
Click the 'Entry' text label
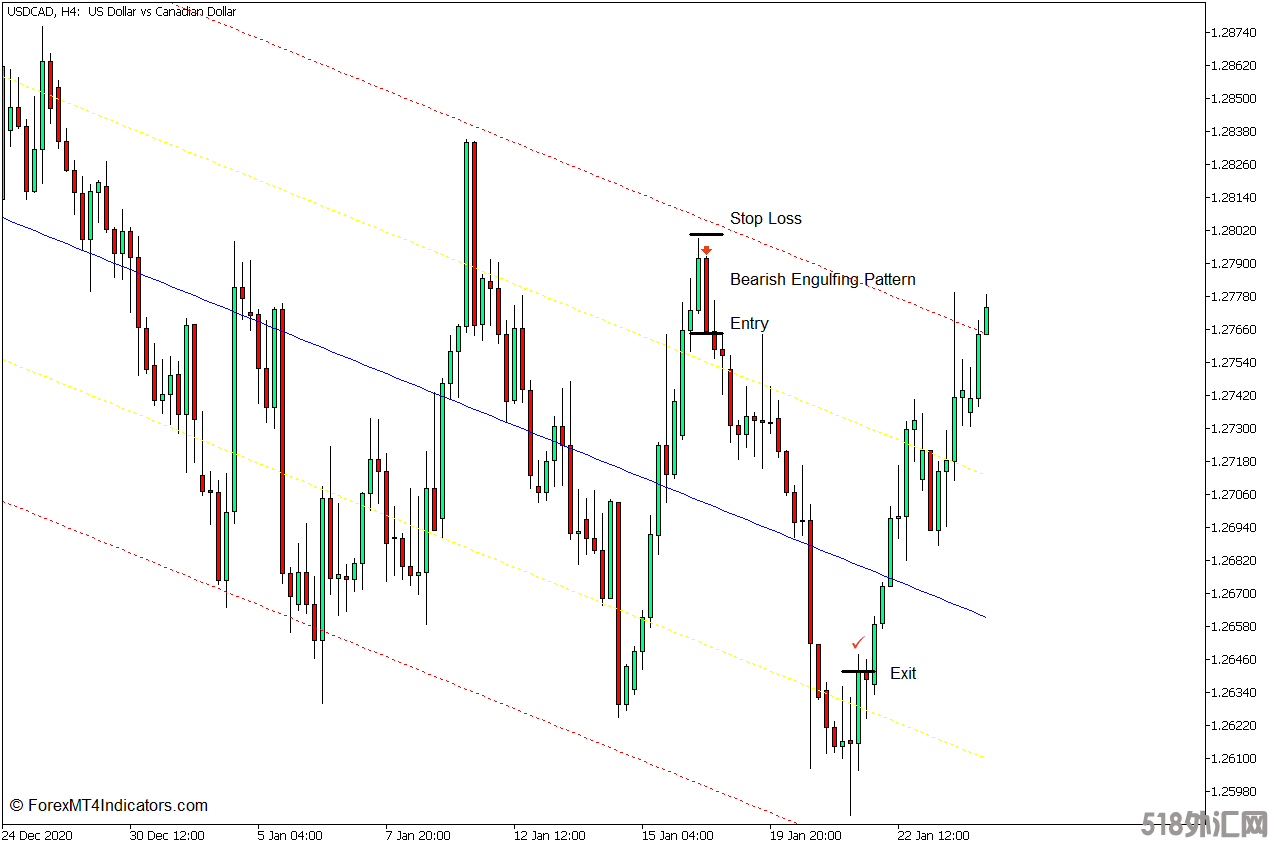tap(749, 323)
